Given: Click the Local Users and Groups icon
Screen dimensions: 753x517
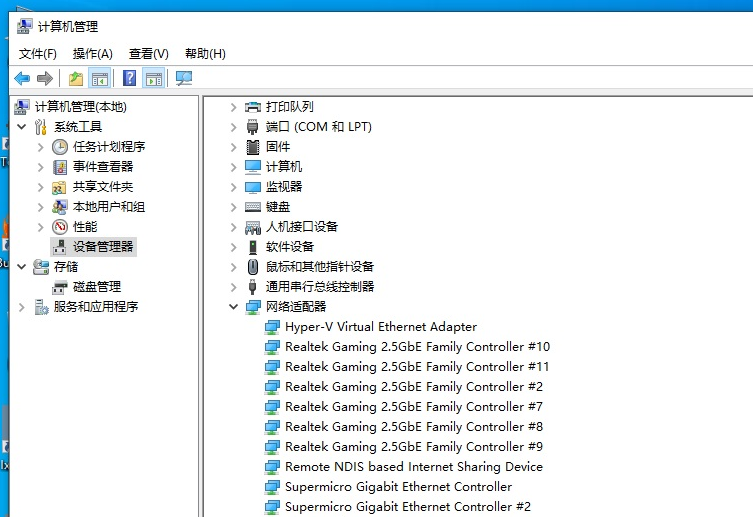Looking at the screenshot, I should click(x=60, y=207).
